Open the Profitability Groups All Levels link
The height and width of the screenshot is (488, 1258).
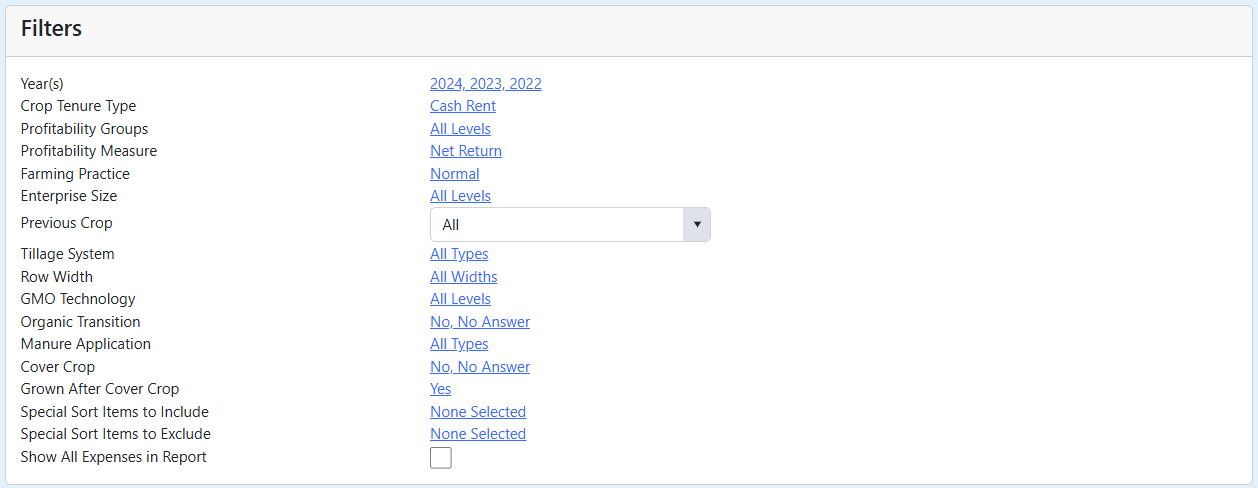coord(460,129)
